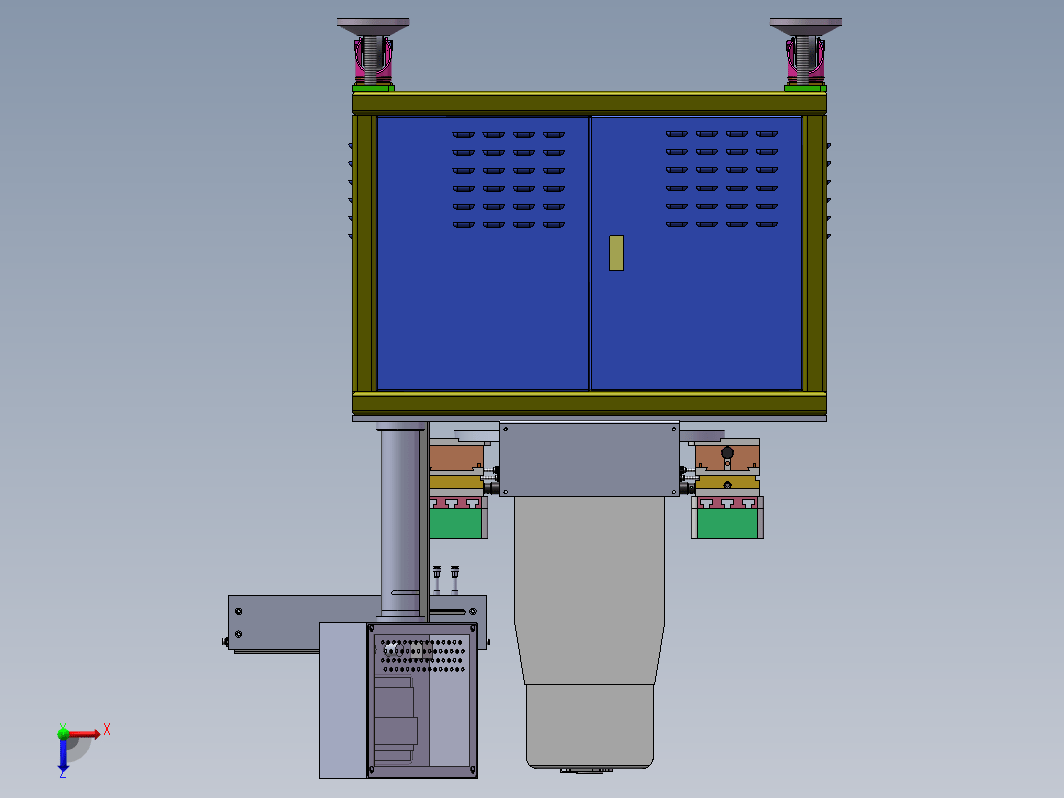1064x798 pixels.
Task: Select the large gray tapered motor housing
Action: coord(589,590)
